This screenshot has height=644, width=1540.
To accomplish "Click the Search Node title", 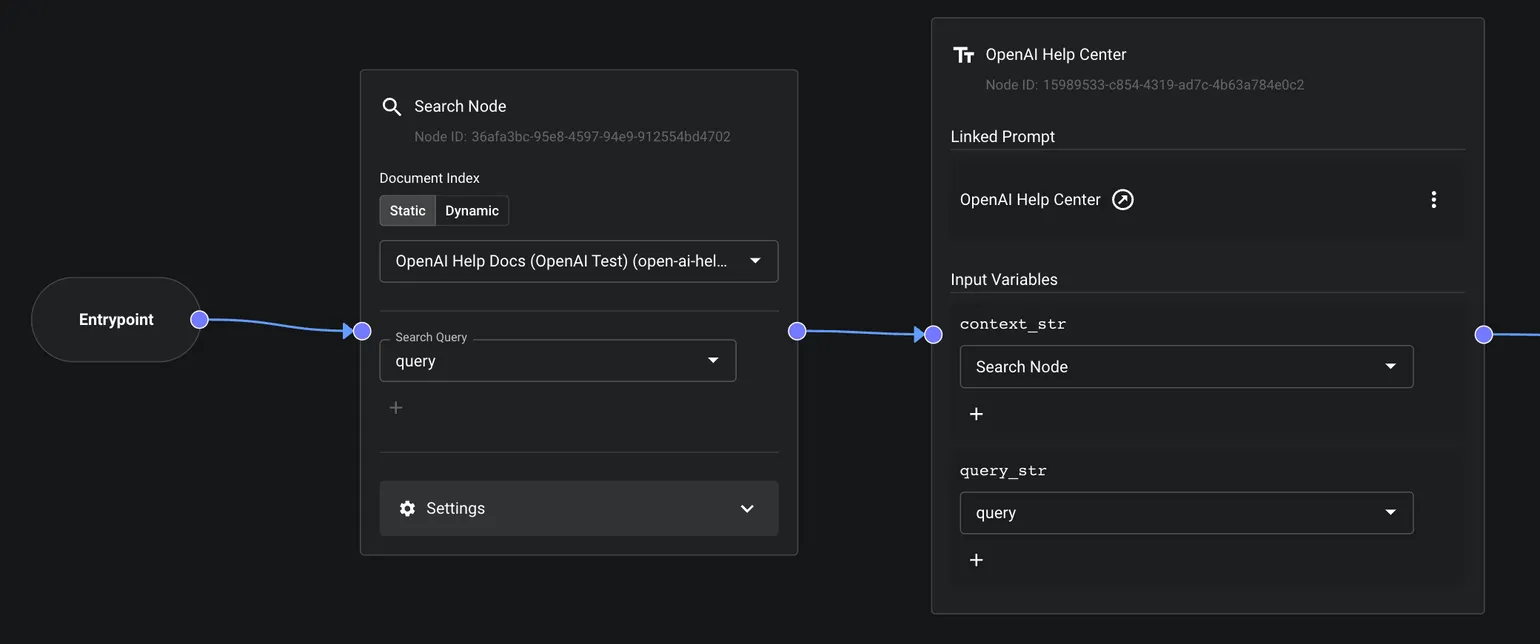I will pos(460,106).
